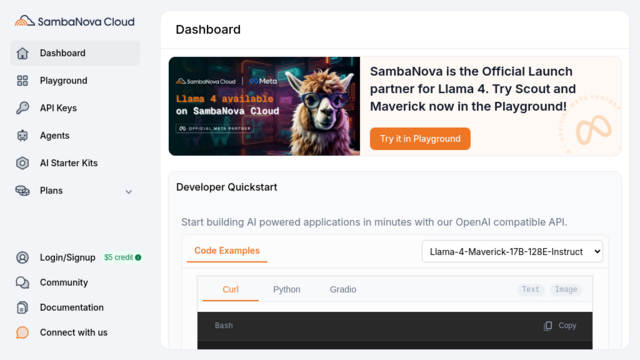The image size is (640, 360).
Task: Click the copy clipboard icon in Bash header
Action: [548, 326]
